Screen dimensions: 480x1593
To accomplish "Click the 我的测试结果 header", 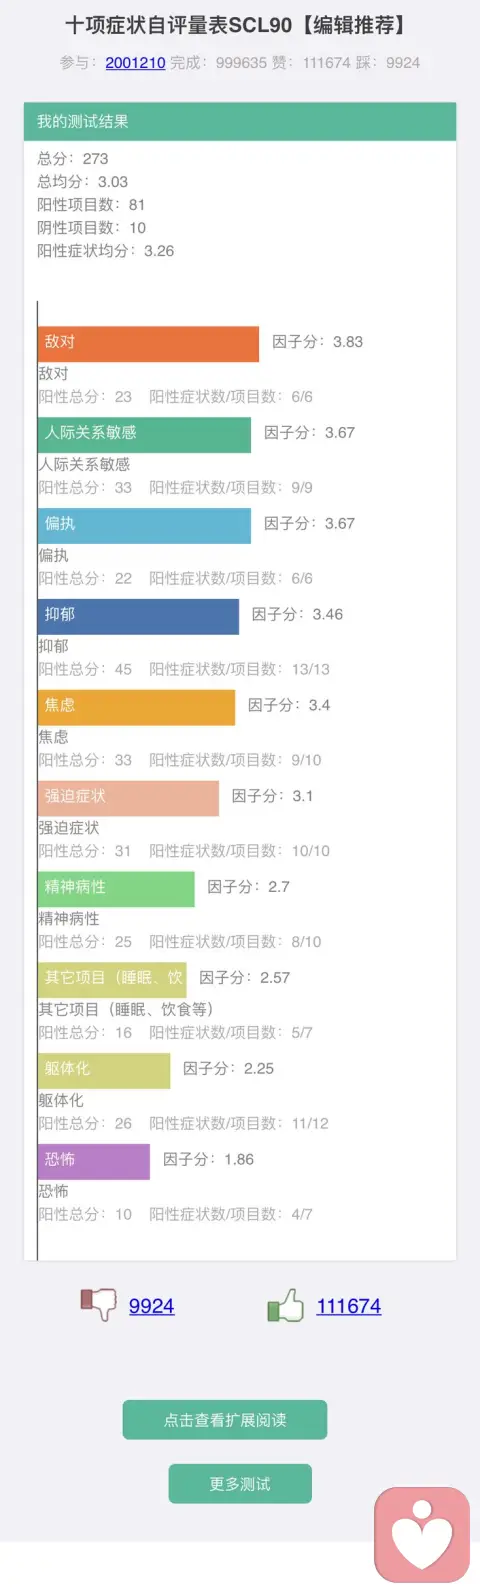I will 240,121.
